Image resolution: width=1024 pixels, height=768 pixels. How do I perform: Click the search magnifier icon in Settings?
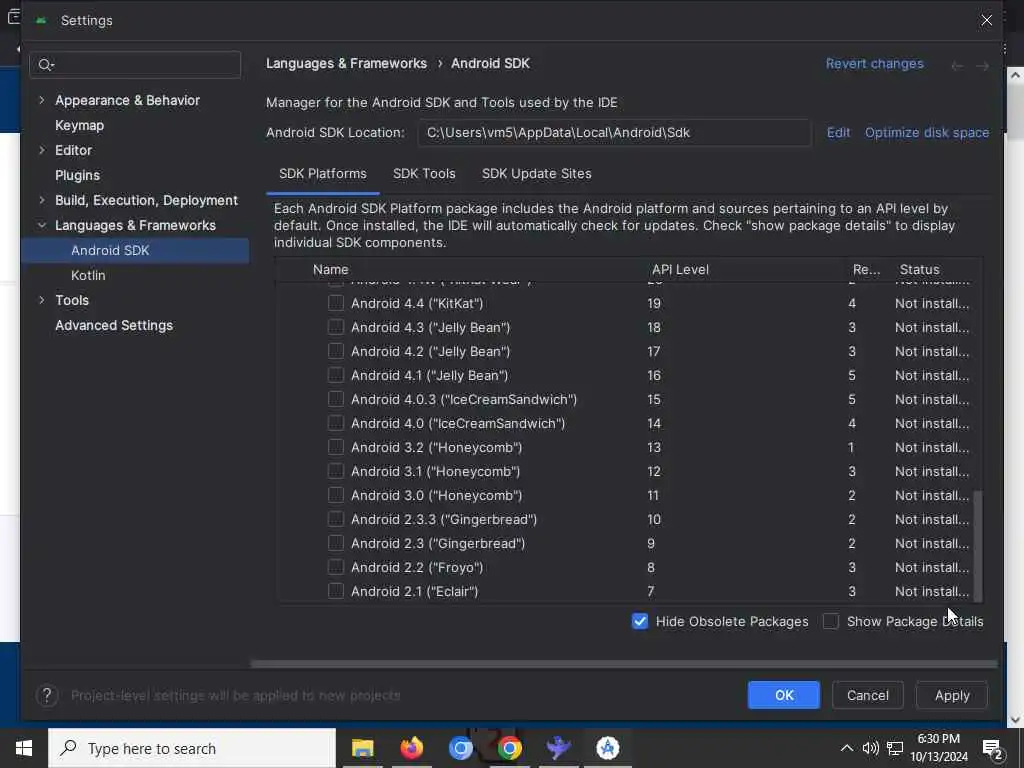(x=45, y=65)
